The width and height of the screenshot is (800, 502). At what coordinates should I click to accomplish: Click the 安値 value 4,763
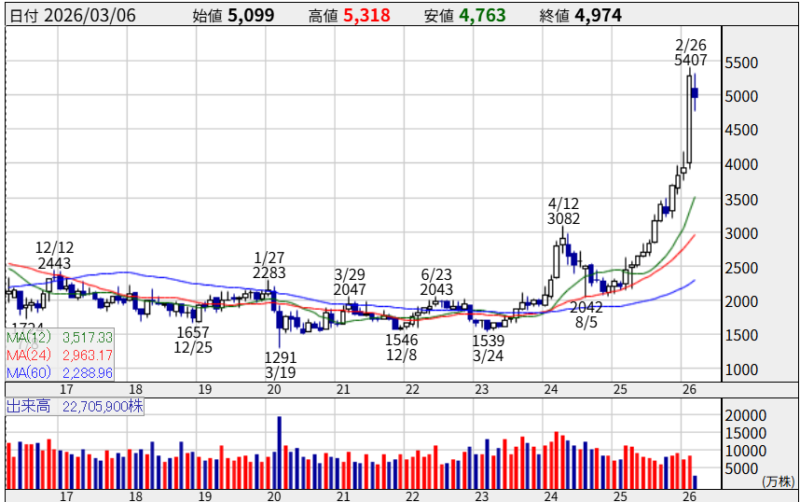tap(483, 15)
